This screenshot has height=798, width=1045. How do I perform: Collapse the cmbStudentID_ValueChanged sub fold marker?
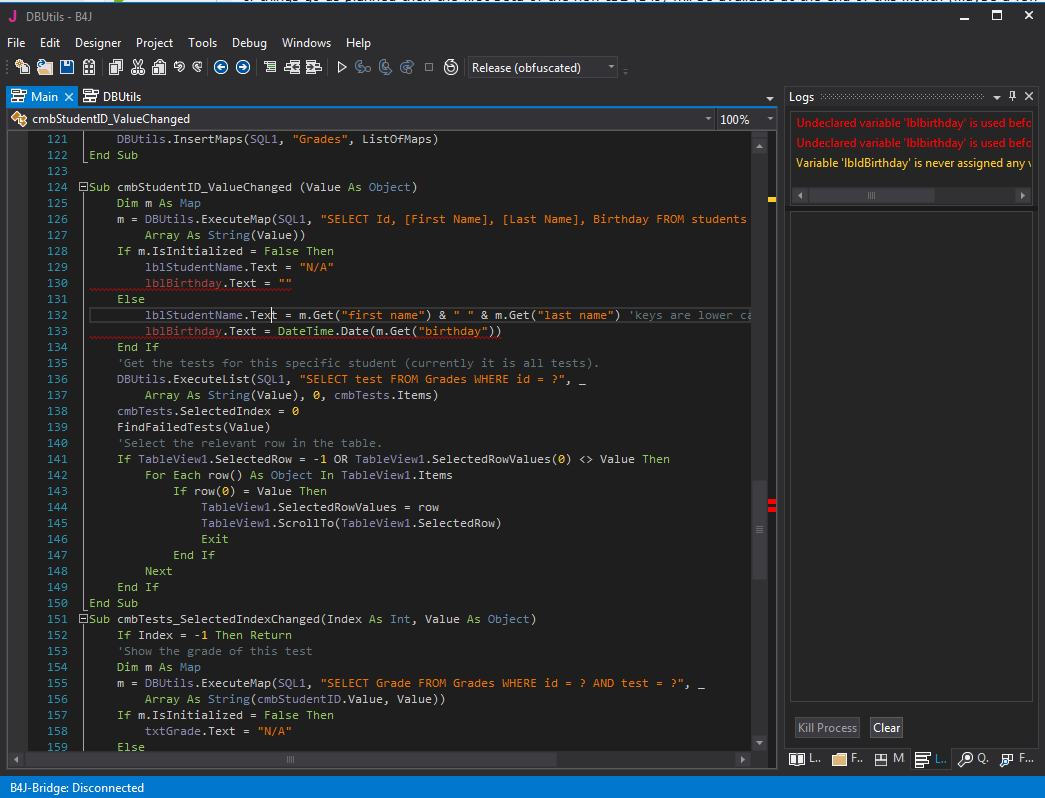[82, 187]
